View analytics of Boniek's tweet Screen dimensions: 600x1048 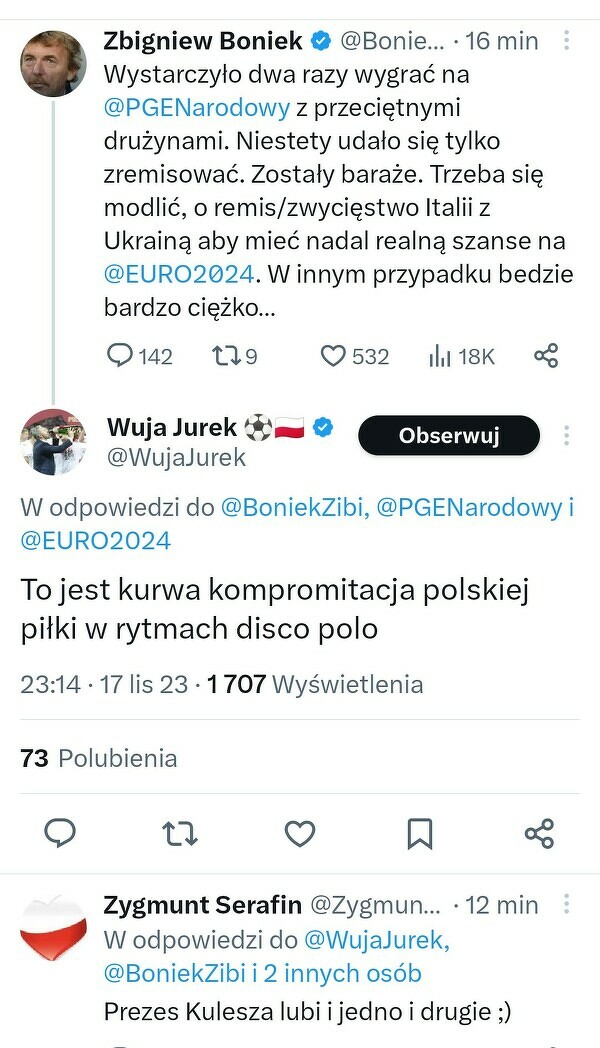439,356
